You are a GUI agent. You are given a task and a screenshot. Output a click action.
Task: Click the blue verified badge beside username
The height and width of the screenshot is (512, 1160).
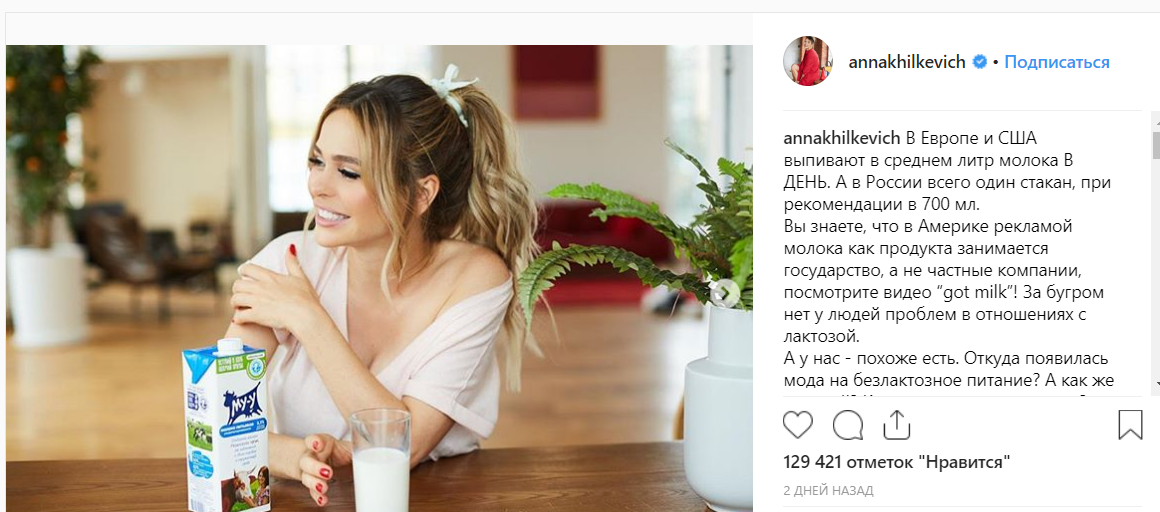(x=979, y=62)
